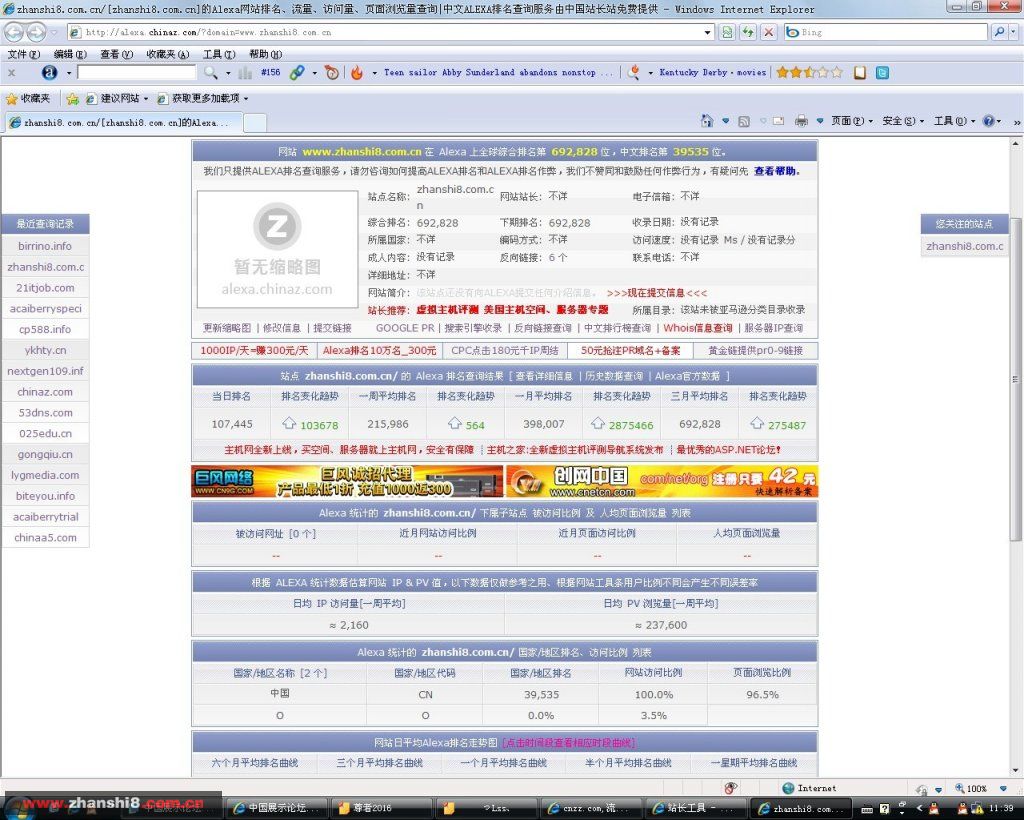
Task: Click the 创网中国 banner advertisement
Action: (x=662, y=482)
